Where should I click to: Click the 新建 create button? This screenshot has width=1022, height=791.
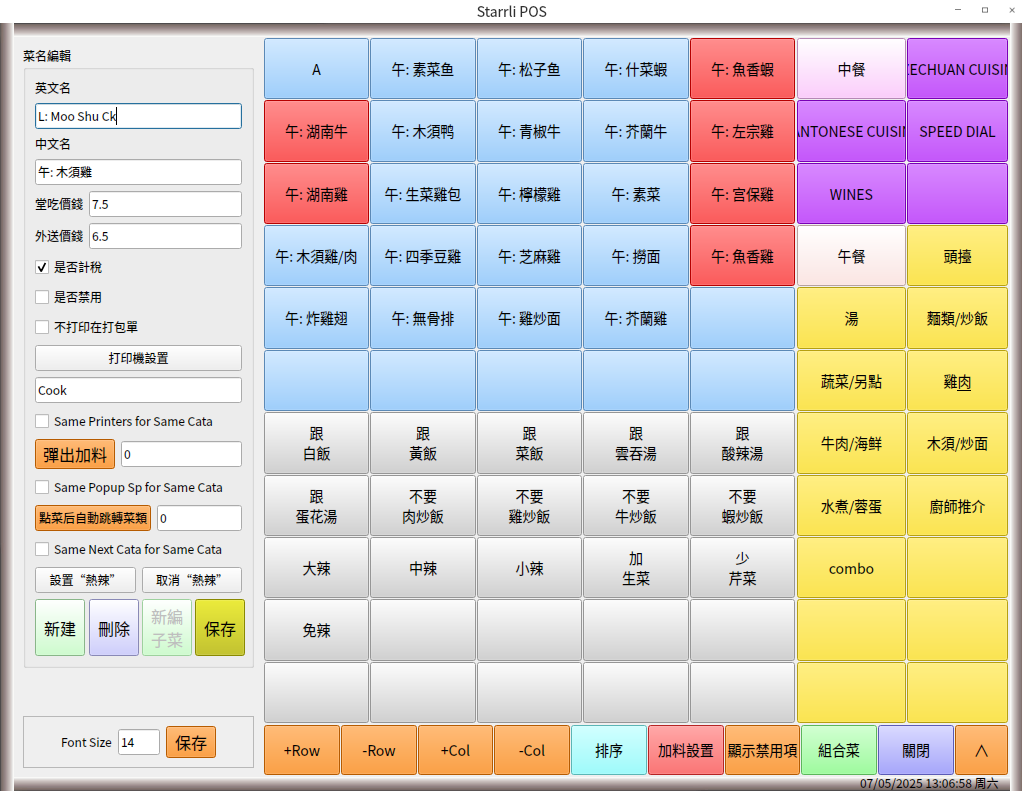coord(60,628)
